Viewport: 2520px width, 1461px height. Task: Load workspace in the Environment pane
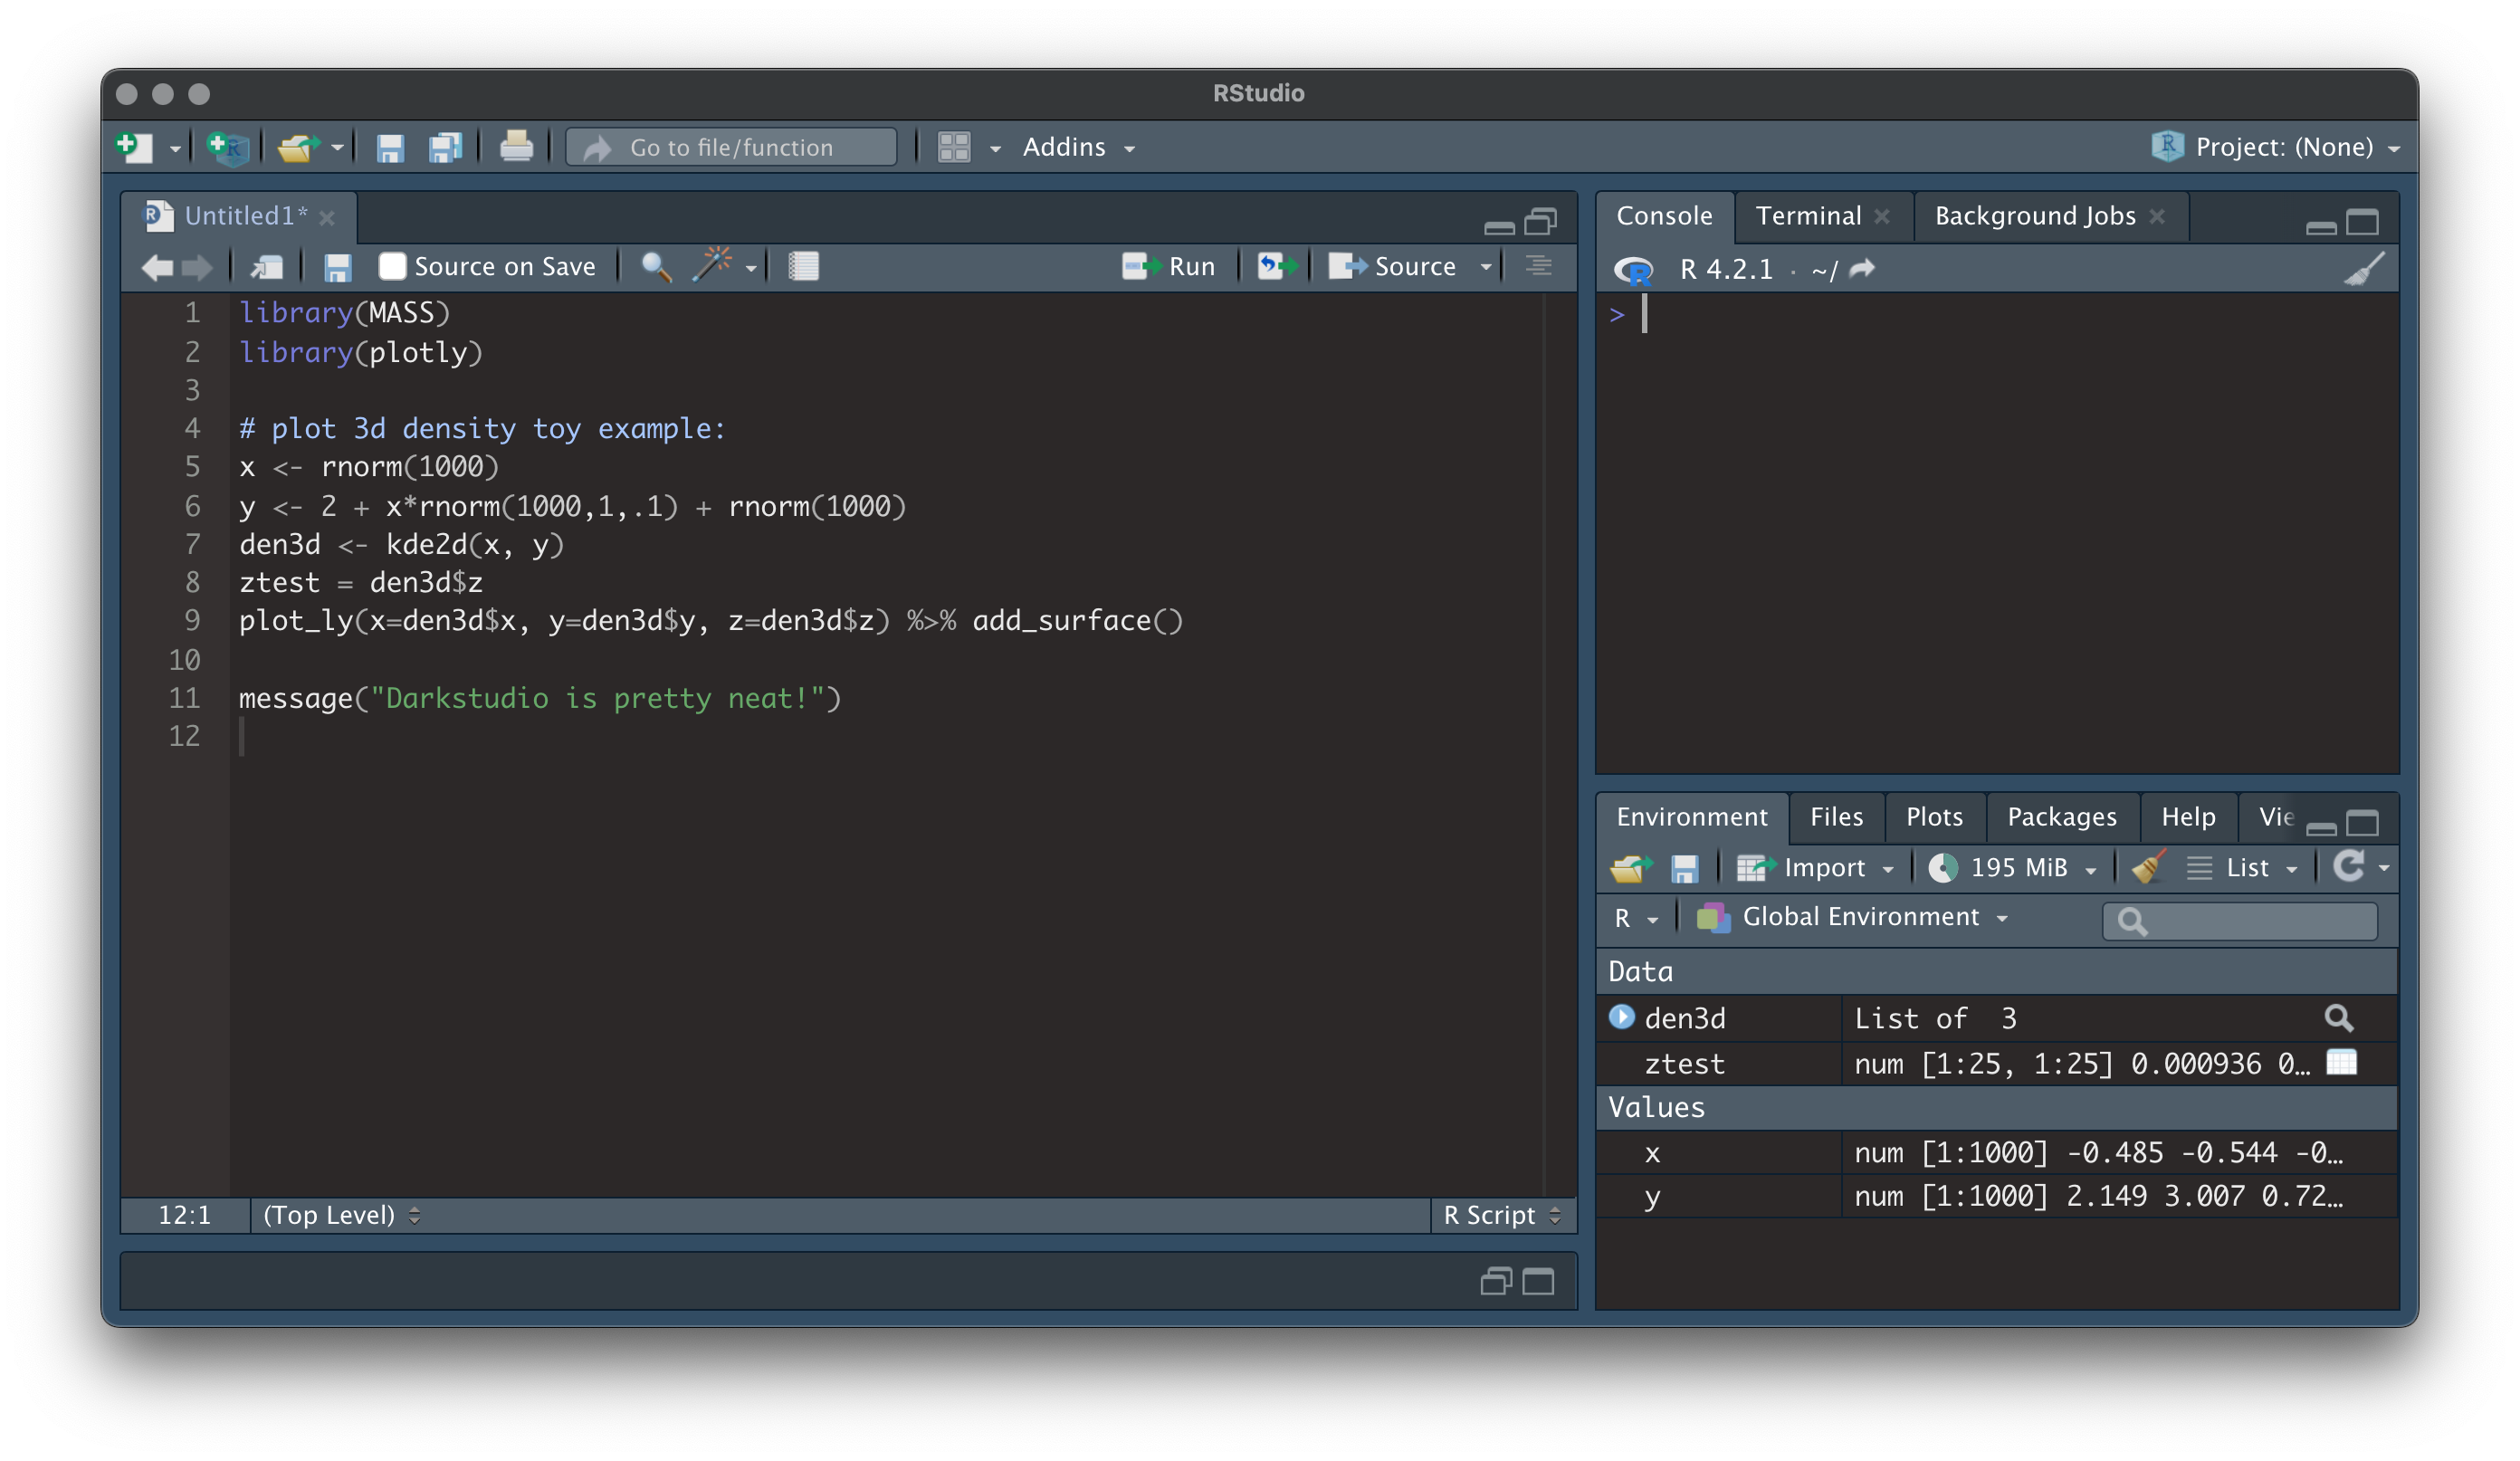click(1630, 868)
